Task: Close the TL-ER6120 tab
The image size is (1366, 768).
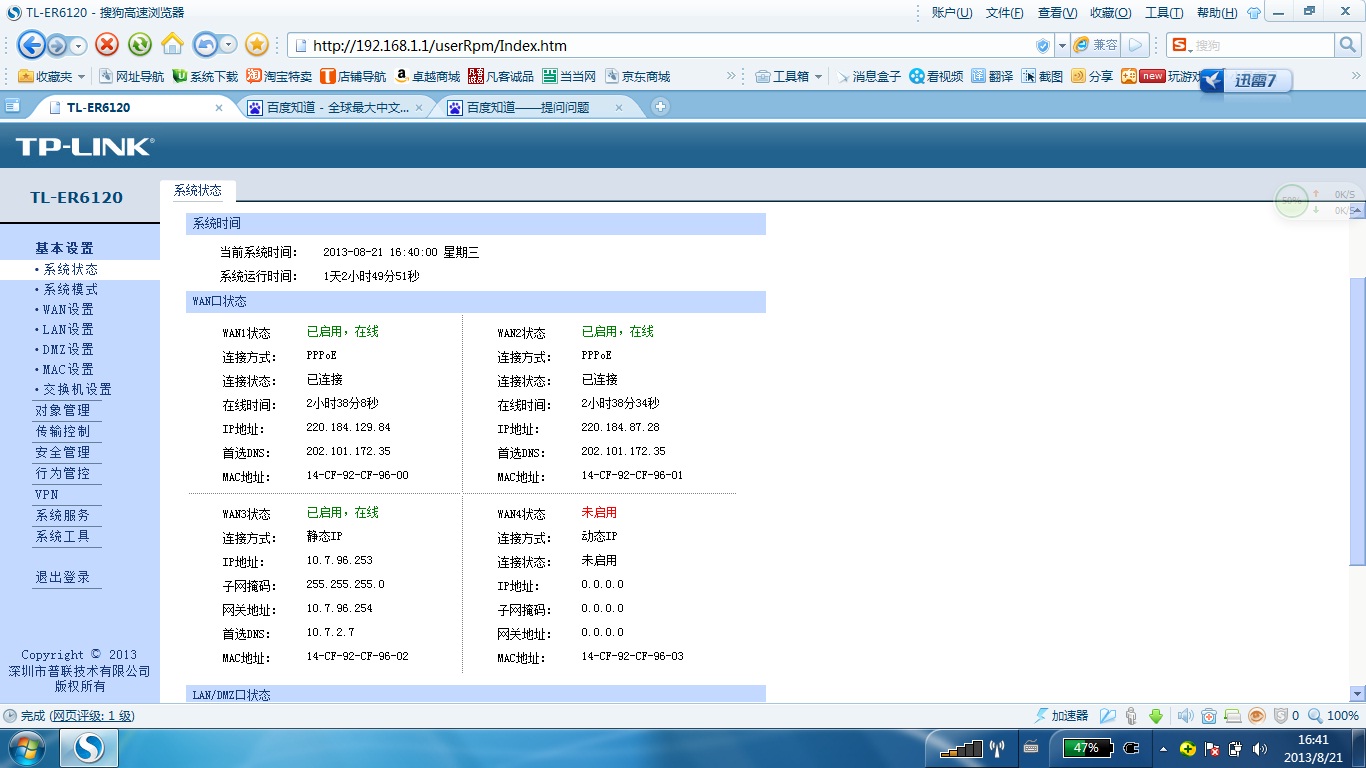Action: pyautogui.click(x=219, y=107)
